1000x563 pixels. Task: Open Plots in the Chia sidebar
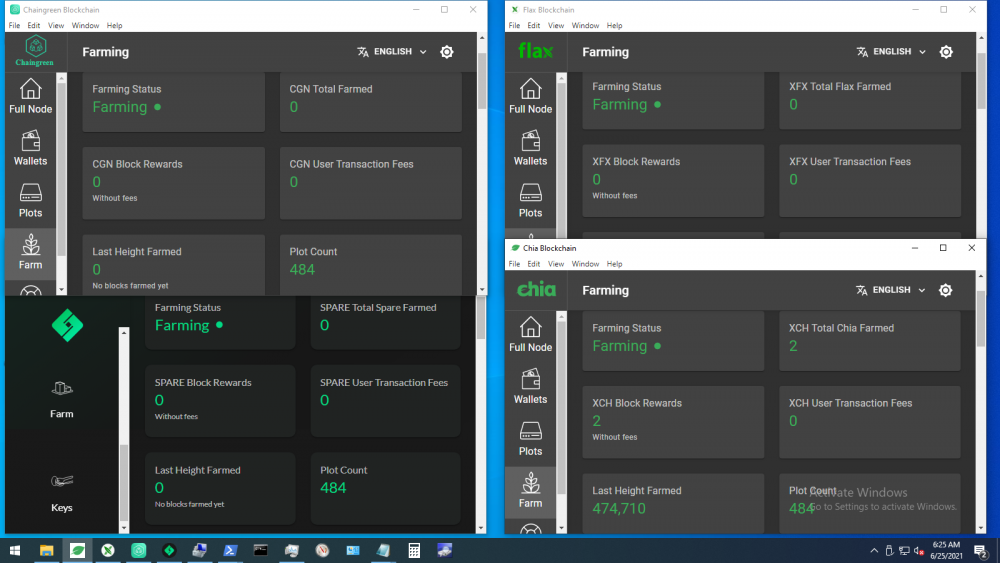pos(530,439)
